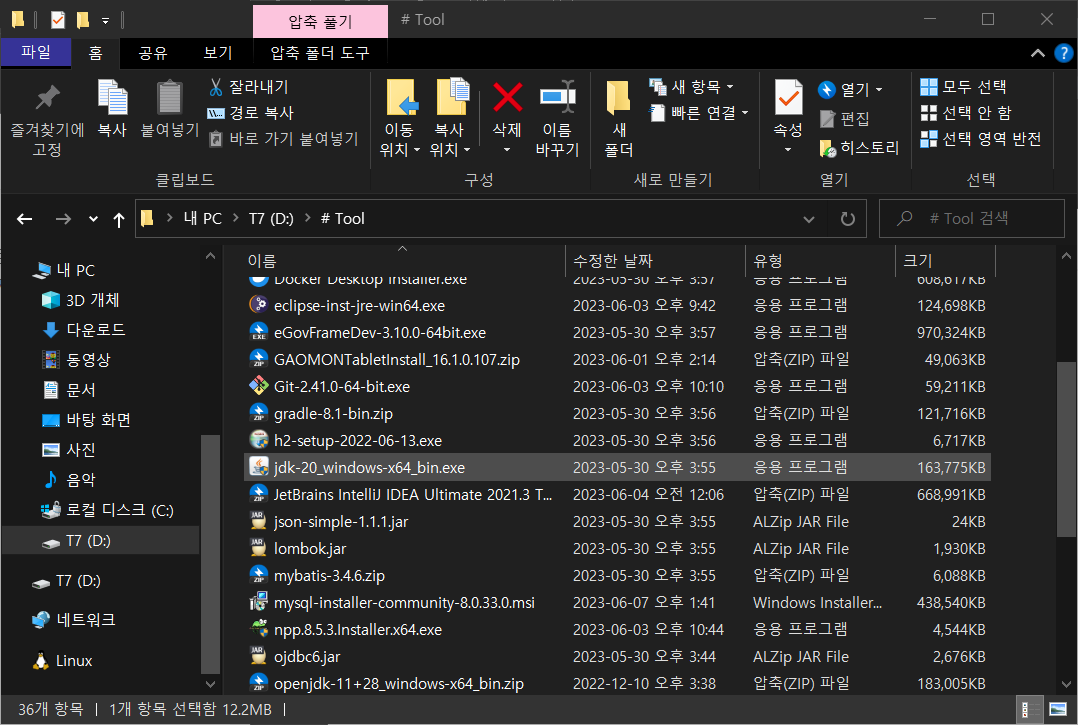Select Git-2.41.0-64-bit.exe file icon
This screenshot has width=1078, height=725.
[258, 386]
